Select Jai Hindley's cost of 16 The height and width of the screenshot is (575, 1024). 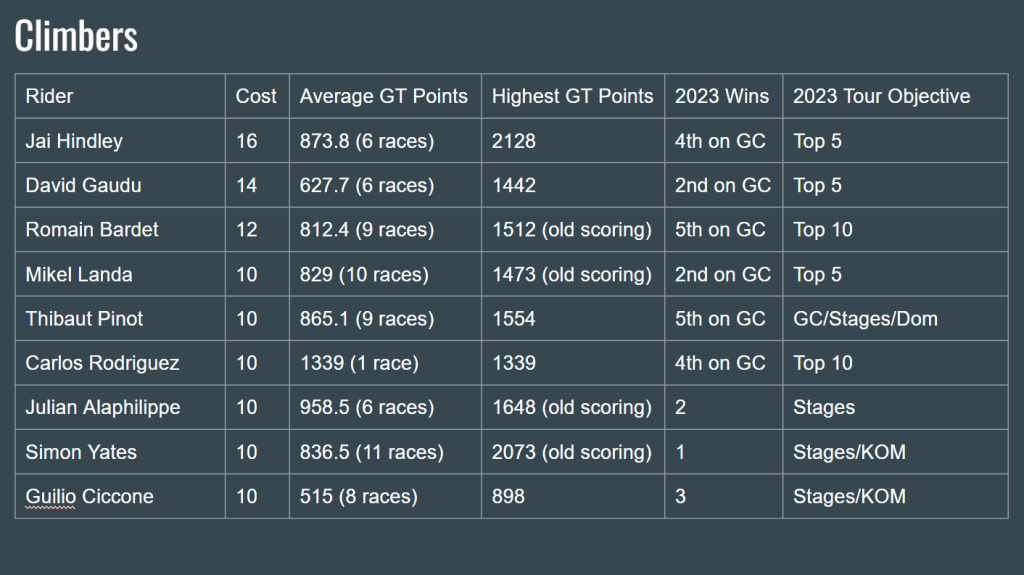tap(247, 141)
